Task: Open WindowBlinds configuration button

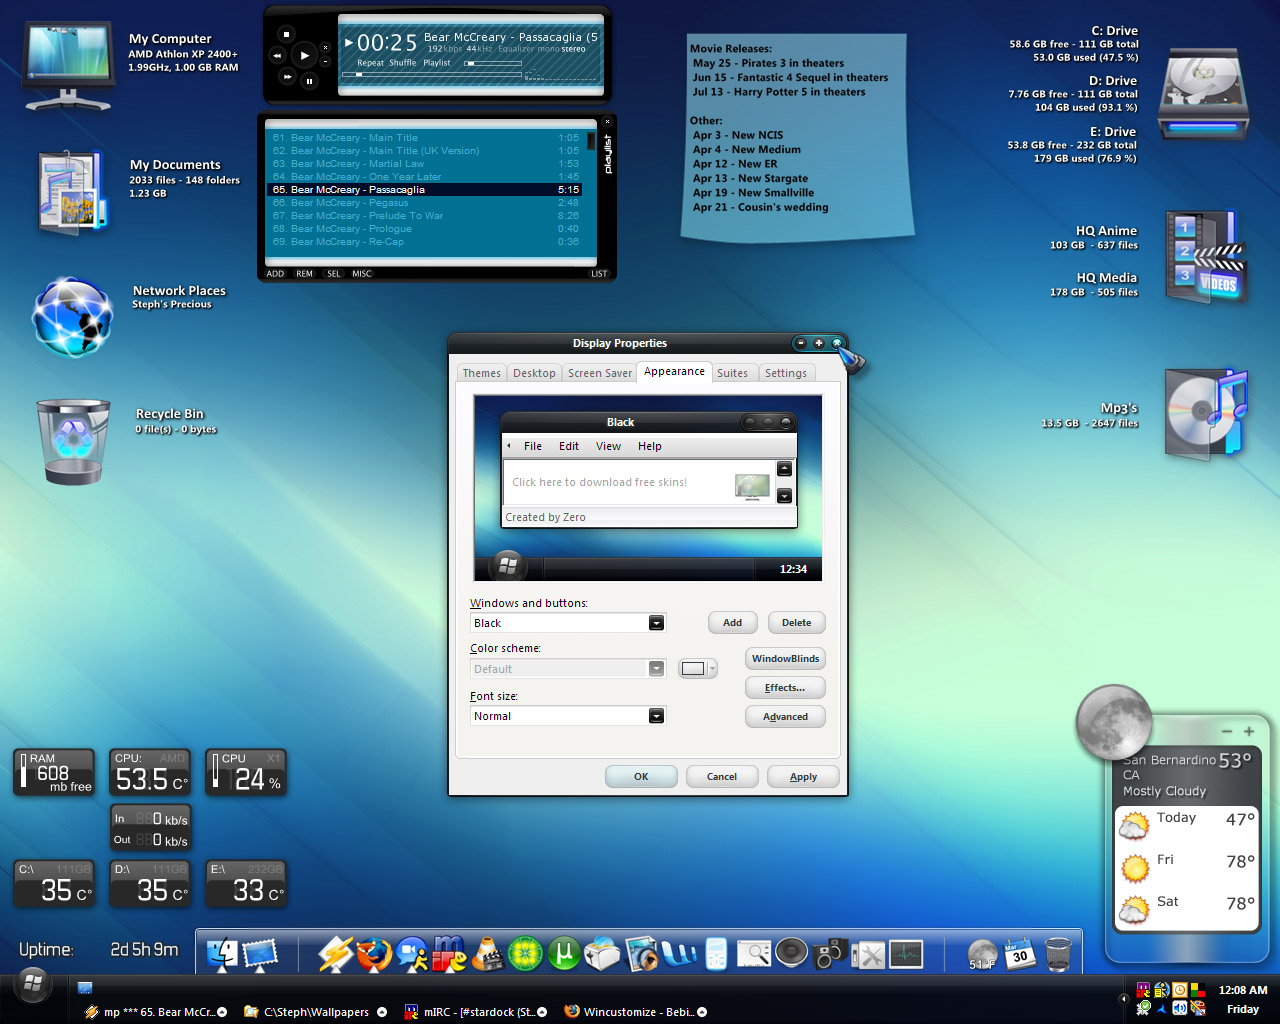Action: [785, 659]
